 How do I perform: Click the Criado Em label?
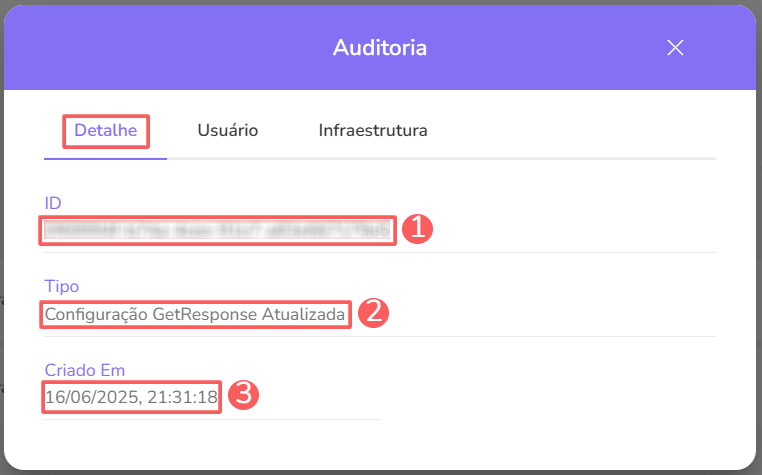point(84,370)
